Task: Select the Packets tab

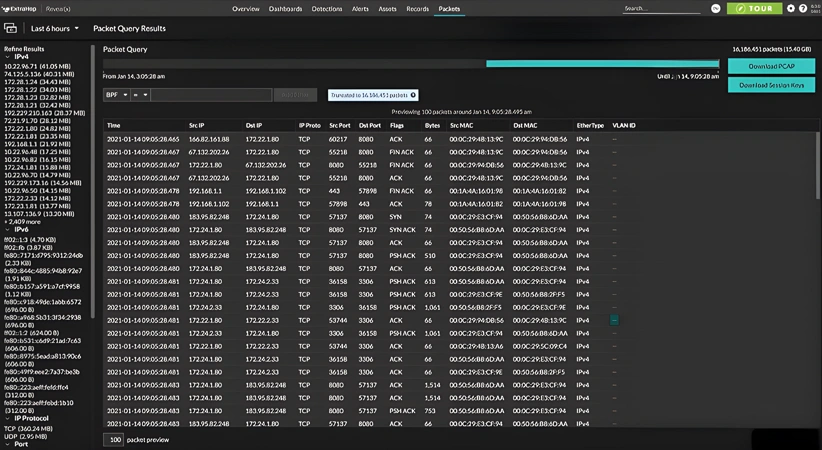Action: click(449, 9)
